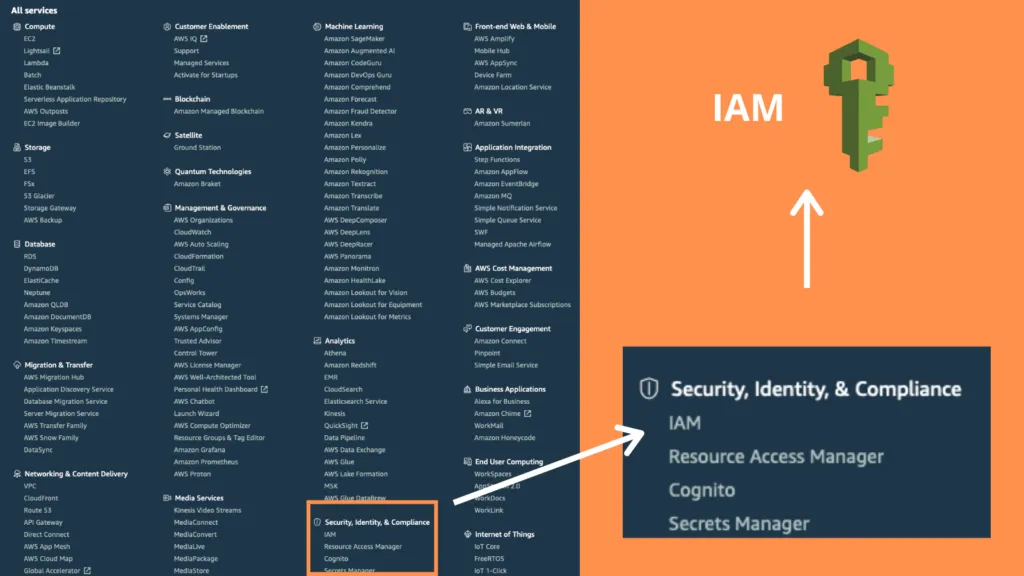Screen dimensions: 1024x576
Task: Select the highlighted Security, Identity, & Compliance section
Action: pyautogui.click(x=375, y=521)
